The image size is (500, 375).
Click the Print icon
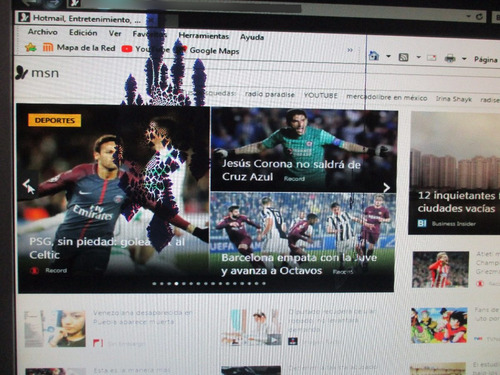[x=450, y=59]
